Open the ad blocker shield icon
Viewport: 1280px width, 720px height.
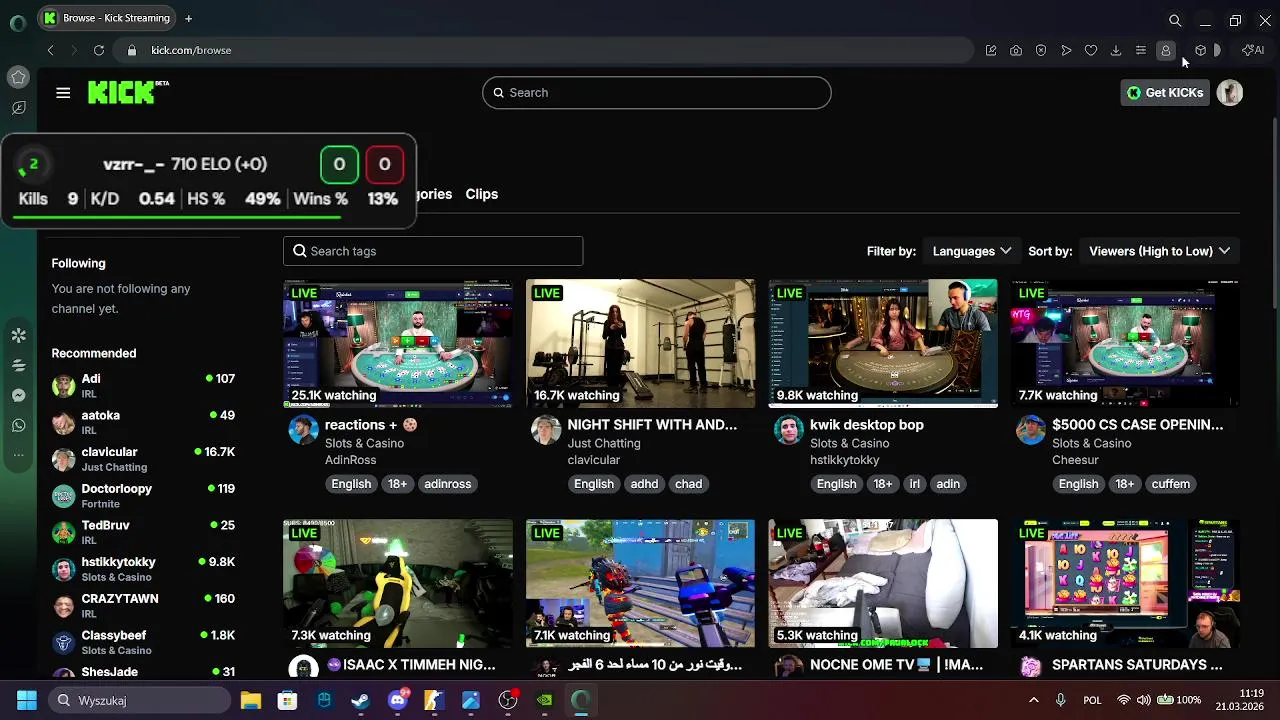(1041, 50)
